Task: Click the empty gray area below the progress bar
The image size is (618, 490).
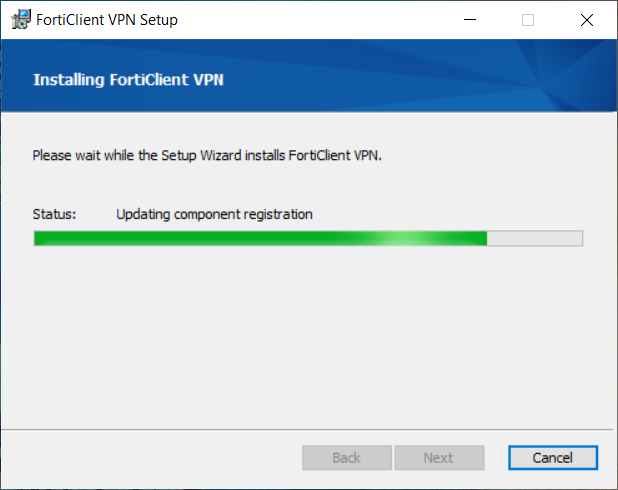Action: pyautogui.click(x=307, y=335)
